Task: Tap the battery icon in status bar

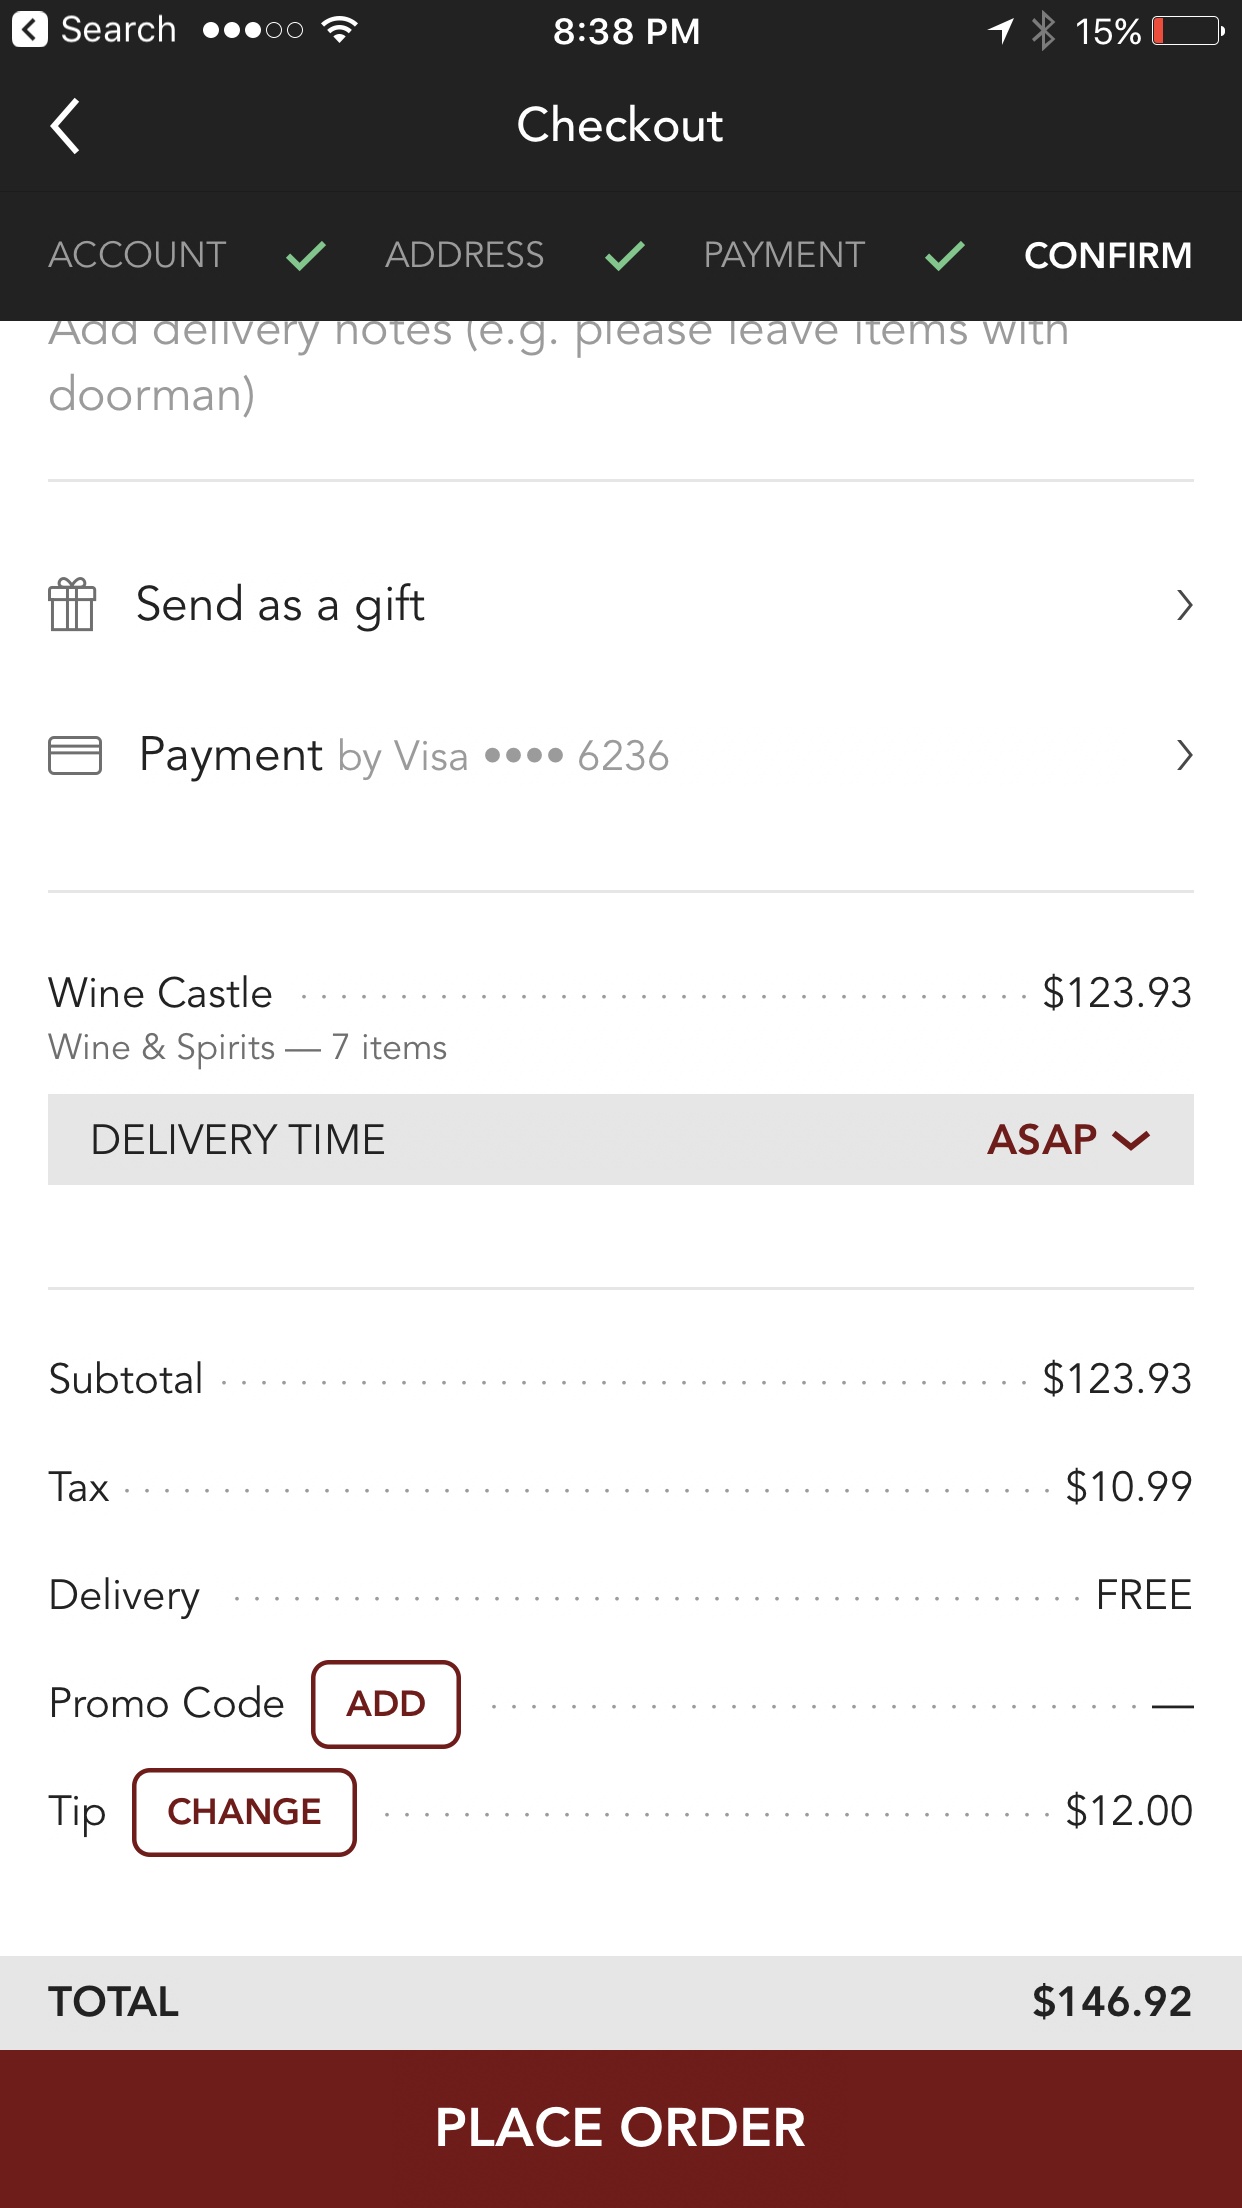Action: tap(1187, 31)
